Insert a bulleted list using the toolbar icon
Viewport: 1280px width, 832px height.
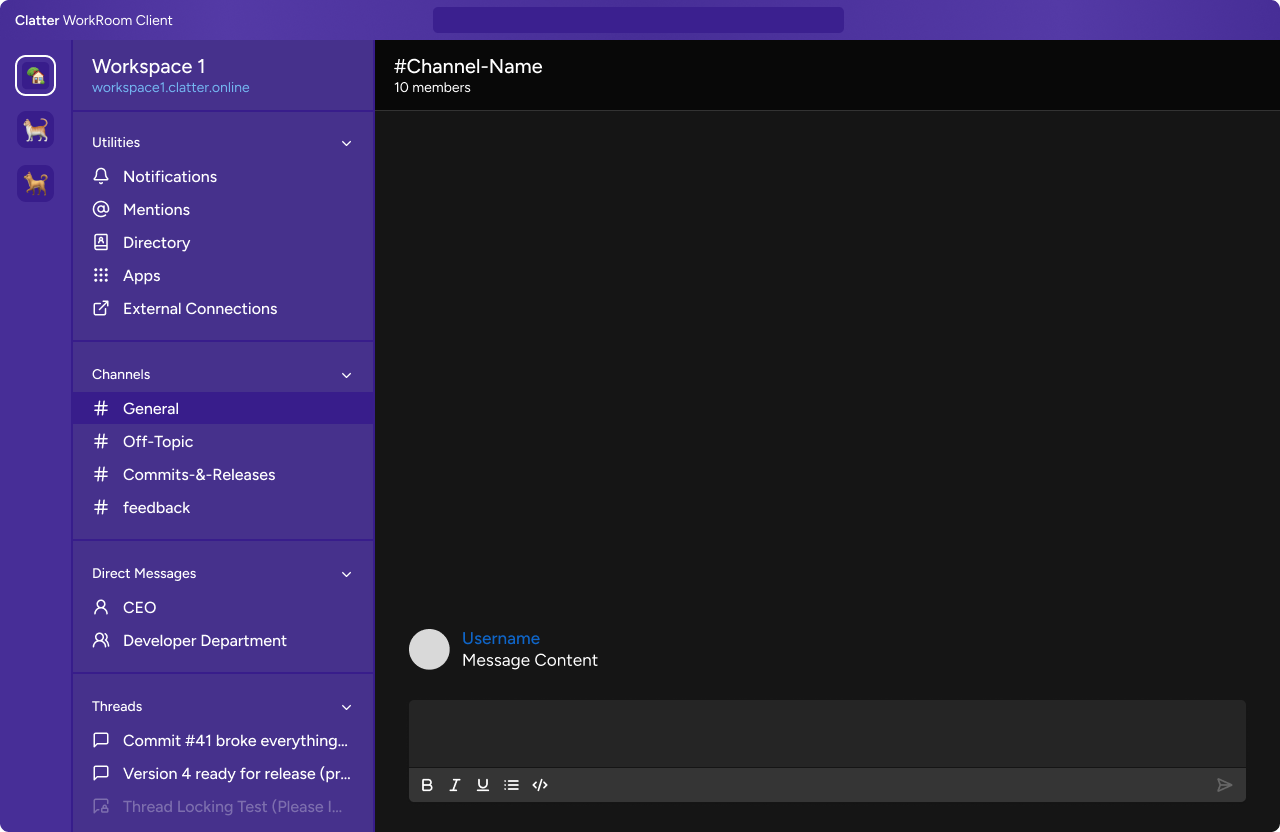pos(511,785)
